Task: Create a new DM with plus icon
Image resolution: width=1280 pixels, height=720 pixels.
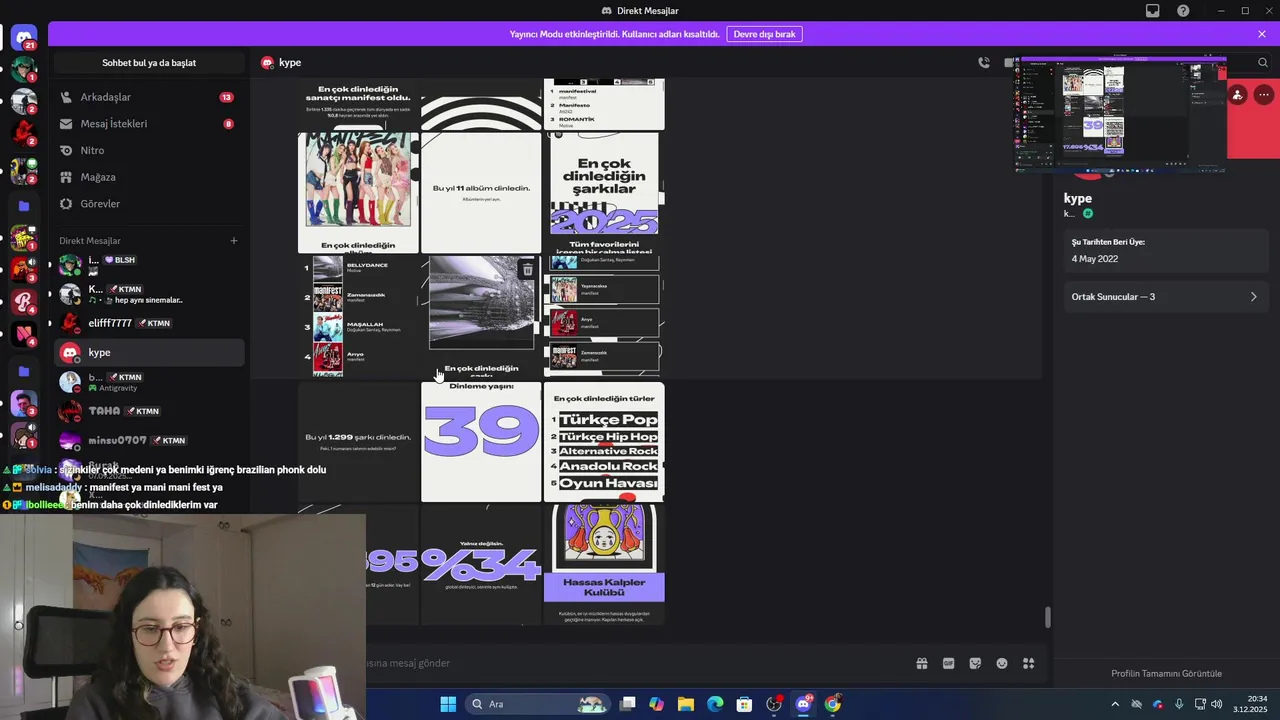Action: pyautogui.click(x=234, y=240)
